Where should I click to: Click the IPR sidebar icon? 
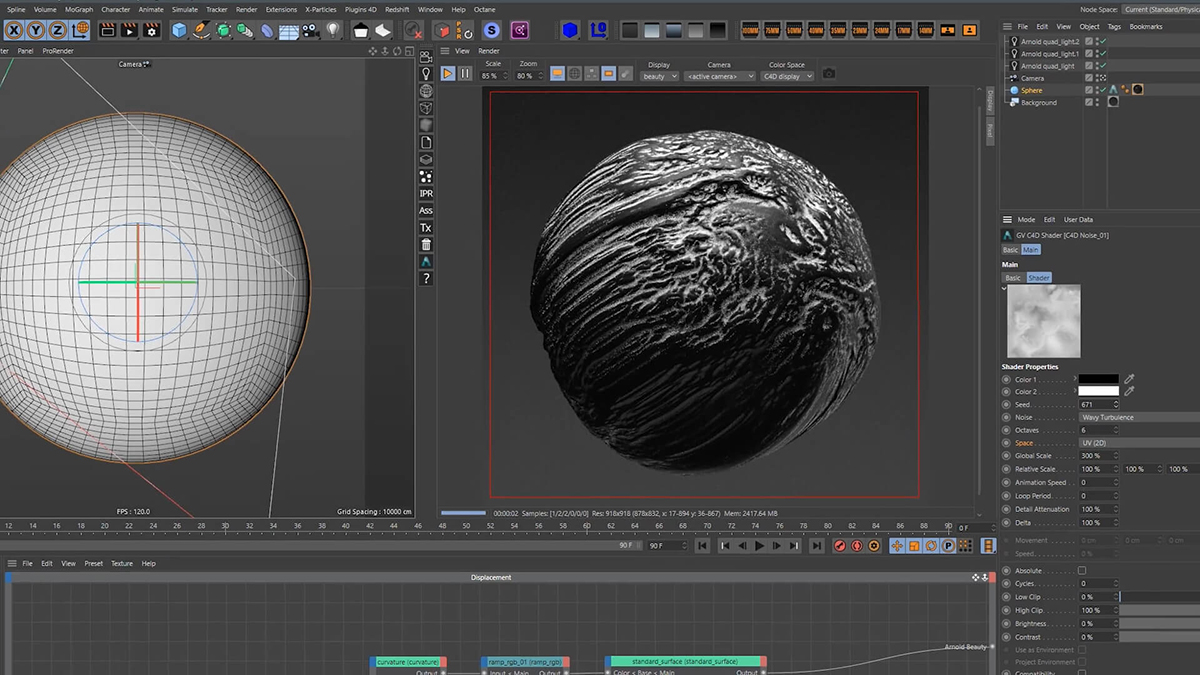click(x=426, y=193)
